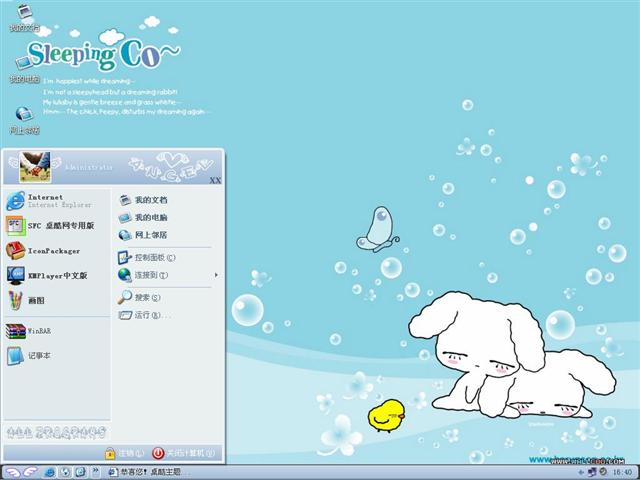Open IconPackager from the start menu
Image resolution: width=640 pixels, height=480 pixels.
[56, 251]
